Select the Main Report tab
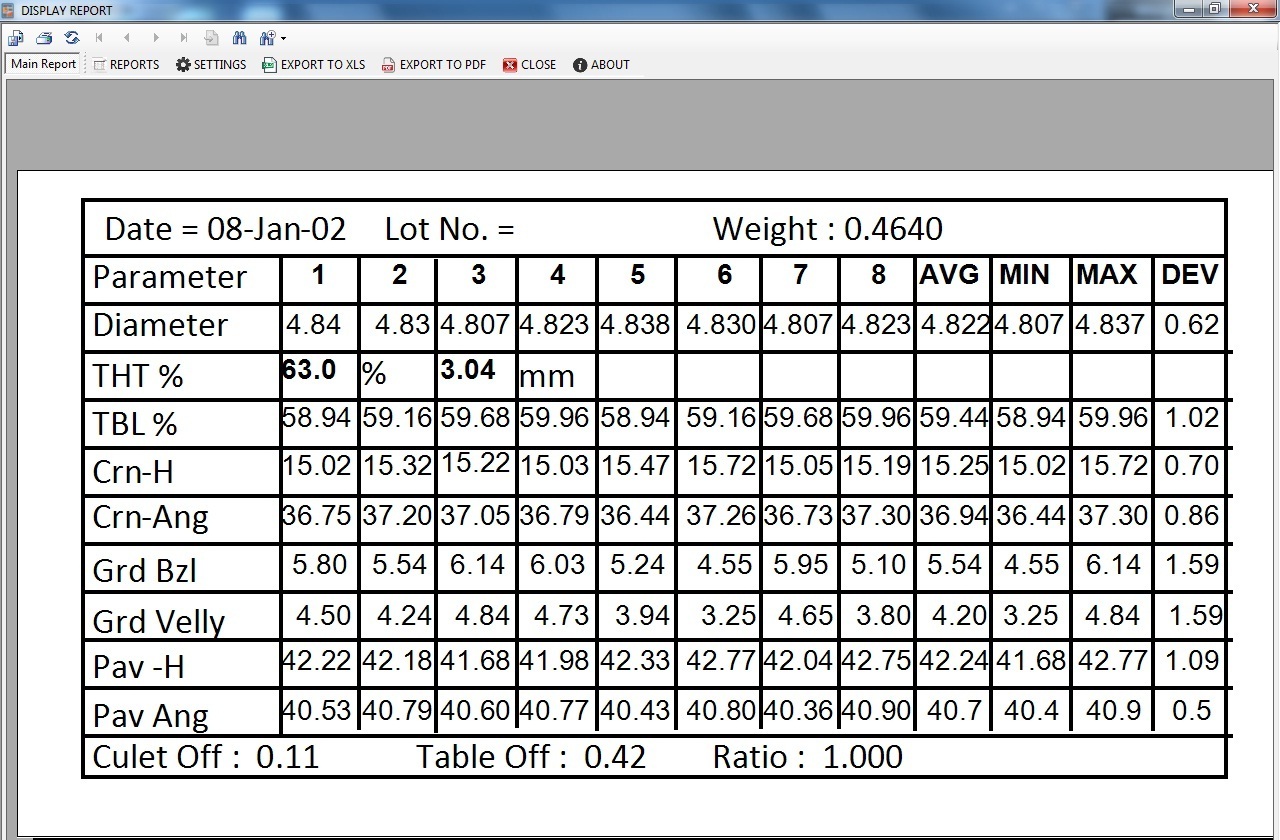 point(43,64)
